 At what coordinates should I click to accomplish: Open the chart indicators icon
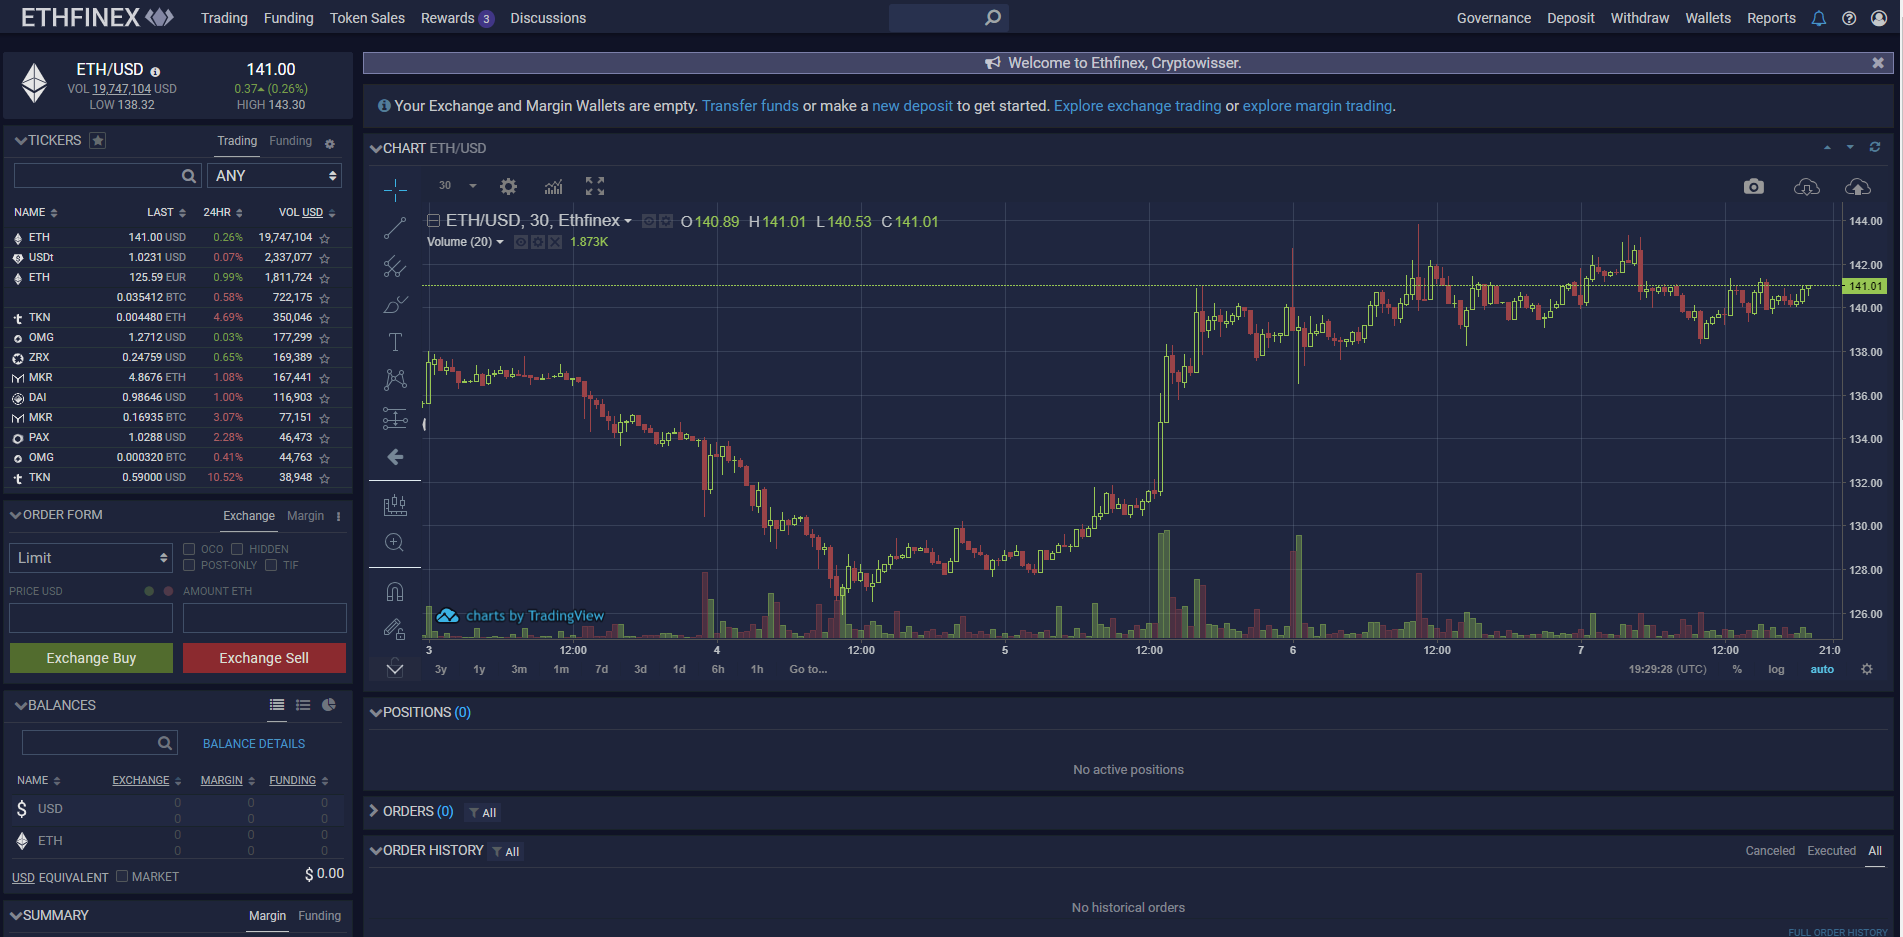[x=553, y=186]
